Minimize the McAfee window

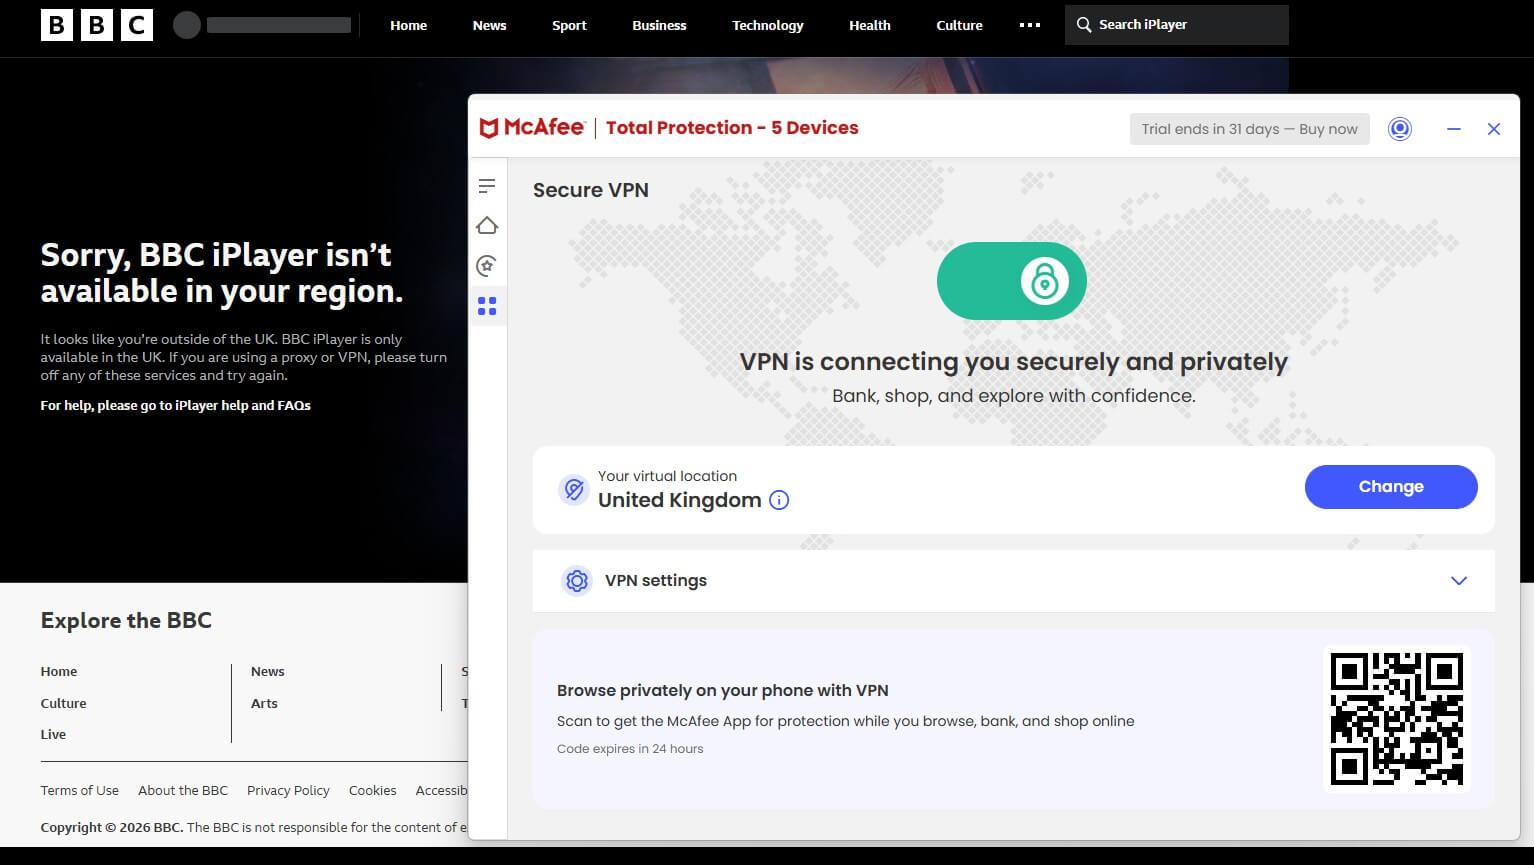(x=1454, y=129)
